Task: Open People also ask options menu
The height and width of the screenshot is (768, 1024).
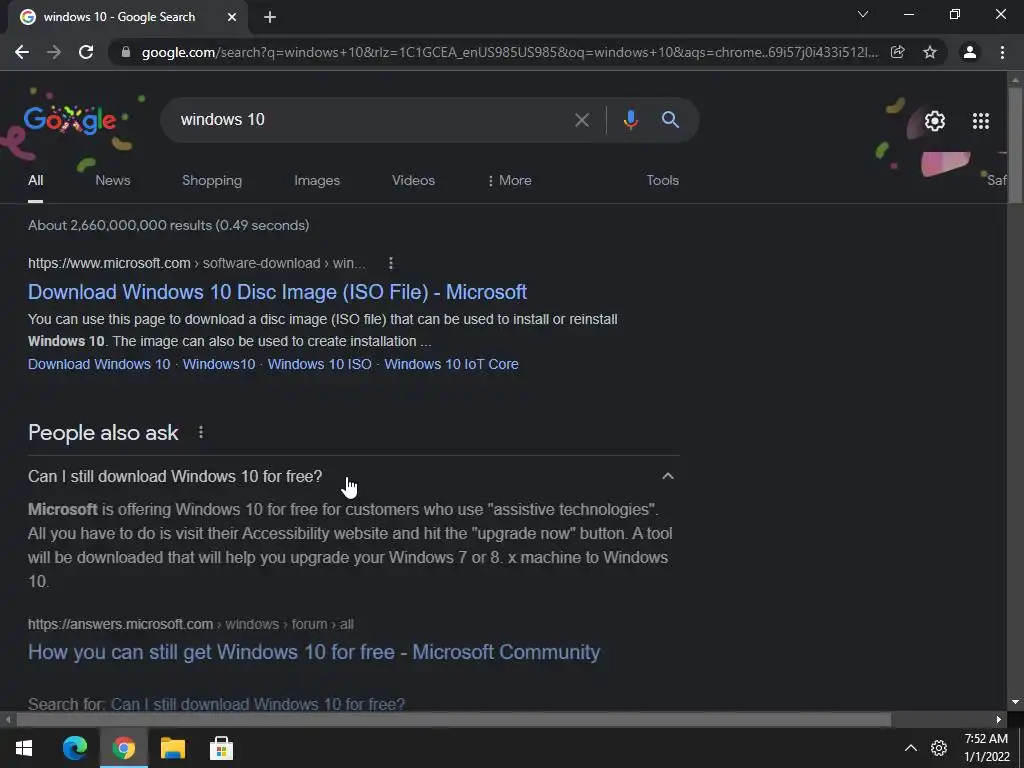Action: (x=201, y=432)
